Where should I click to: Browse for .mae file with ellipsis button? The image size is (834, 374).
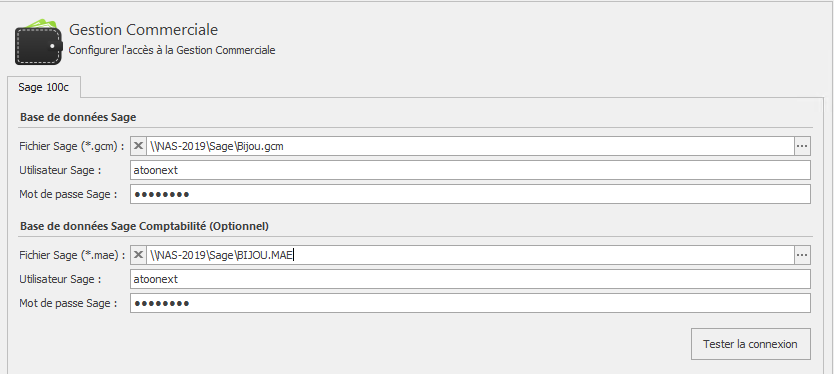tap(802, 255)
